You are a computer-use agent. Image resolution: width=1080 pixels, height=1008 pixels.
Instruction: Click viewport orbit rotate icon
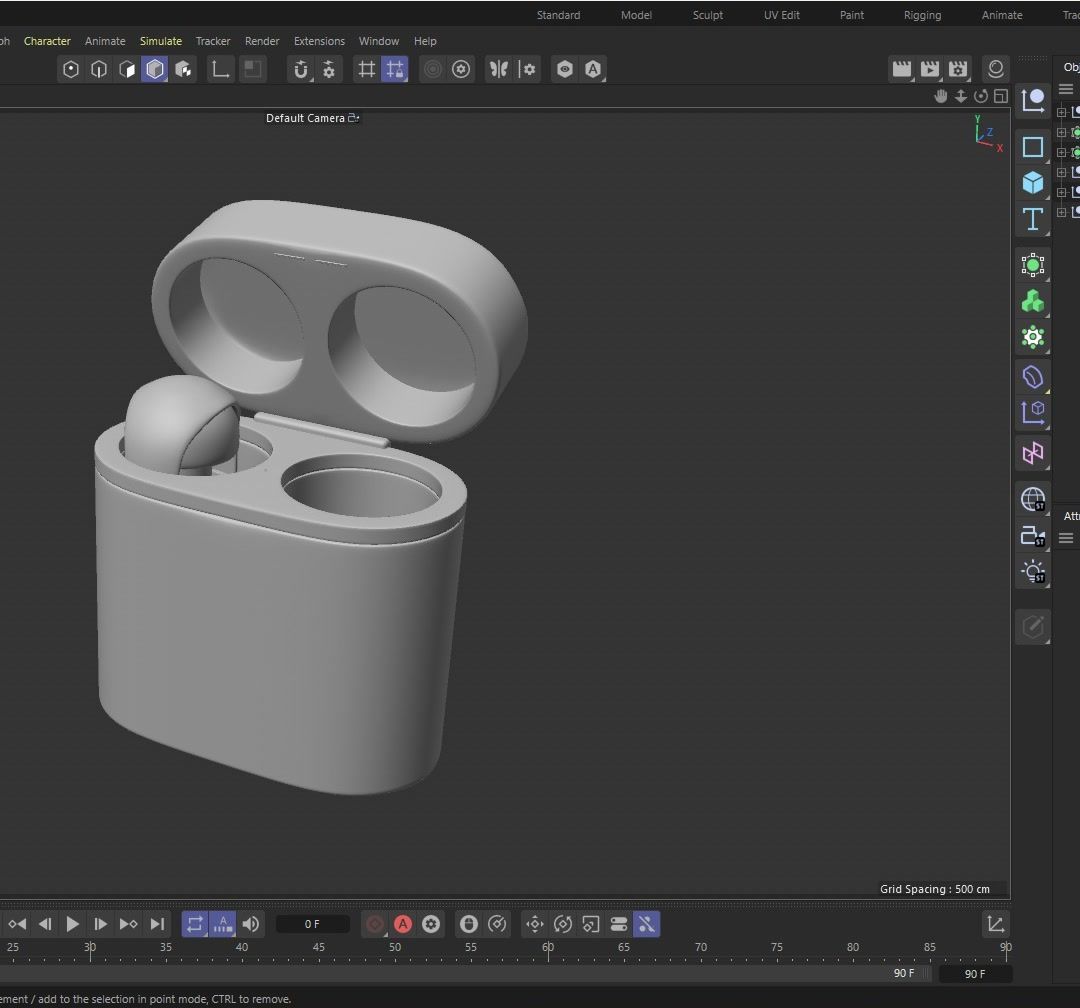981,96
